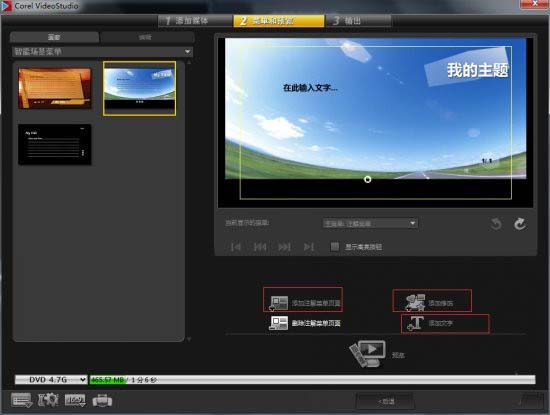The image size is (550, 415).
Task: Click the add notes menu page icon
Action: [x=279, y=303]
